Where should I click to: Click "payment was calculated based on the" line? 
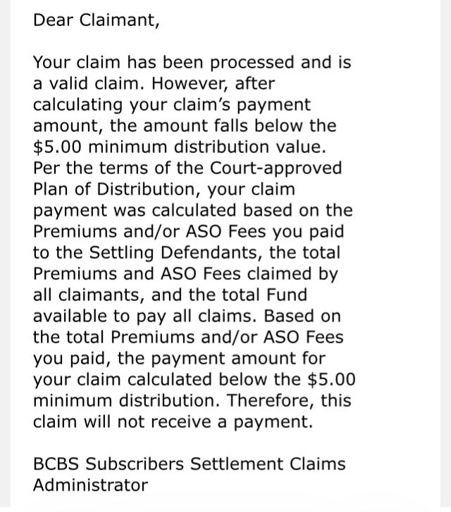tap(193, 211)
